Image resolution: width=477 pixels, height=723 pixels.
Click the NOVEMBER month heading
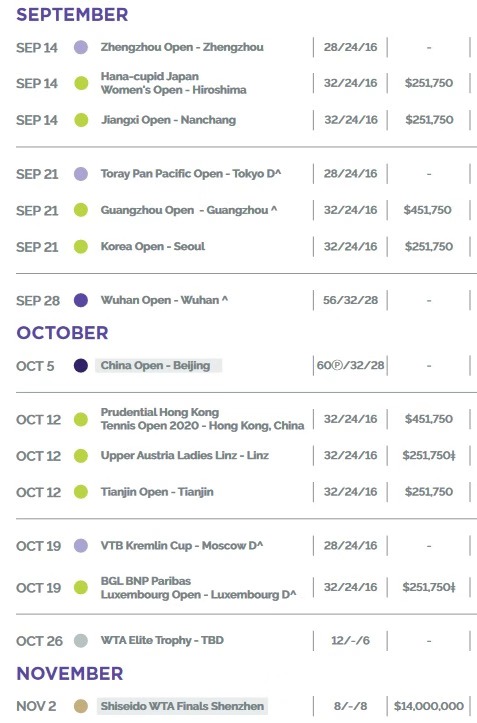[70, 674]
